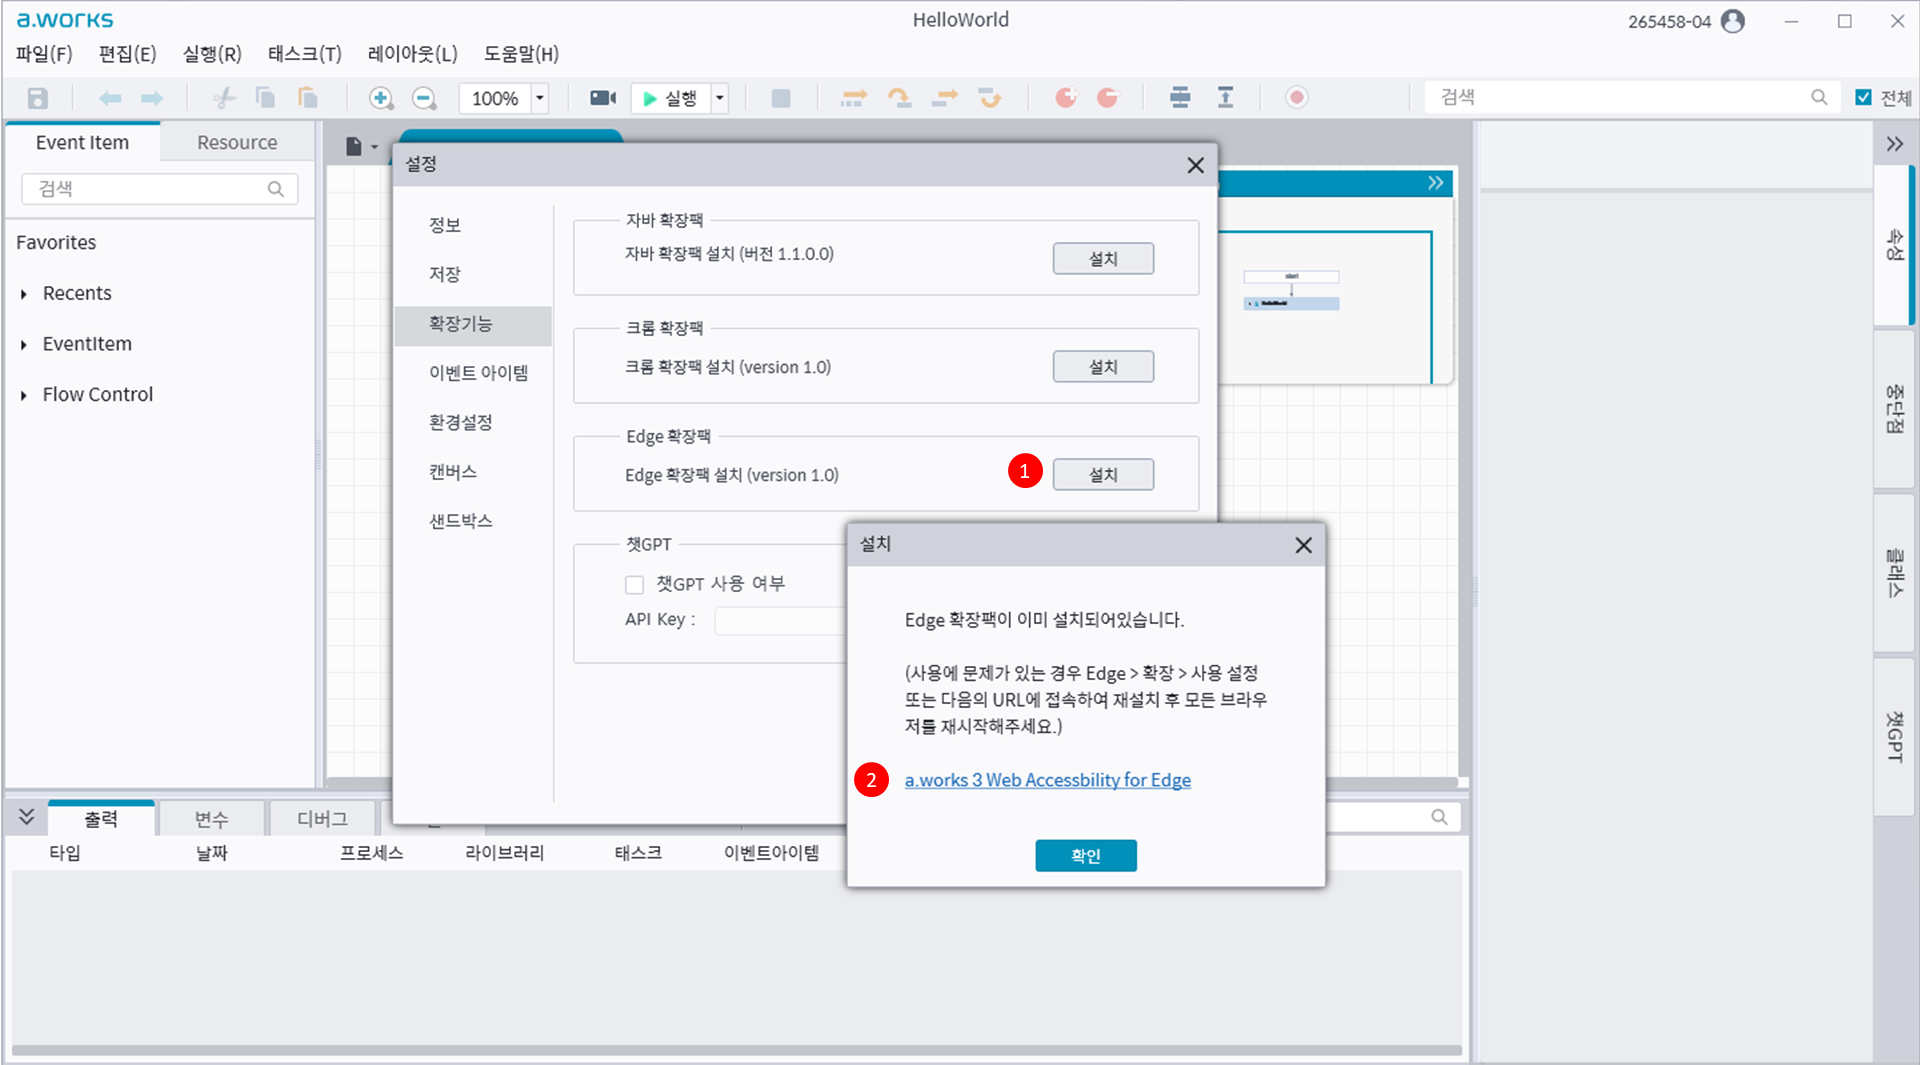
Task: Open the 파일(F) menu
Action: [x=44, y=54]
